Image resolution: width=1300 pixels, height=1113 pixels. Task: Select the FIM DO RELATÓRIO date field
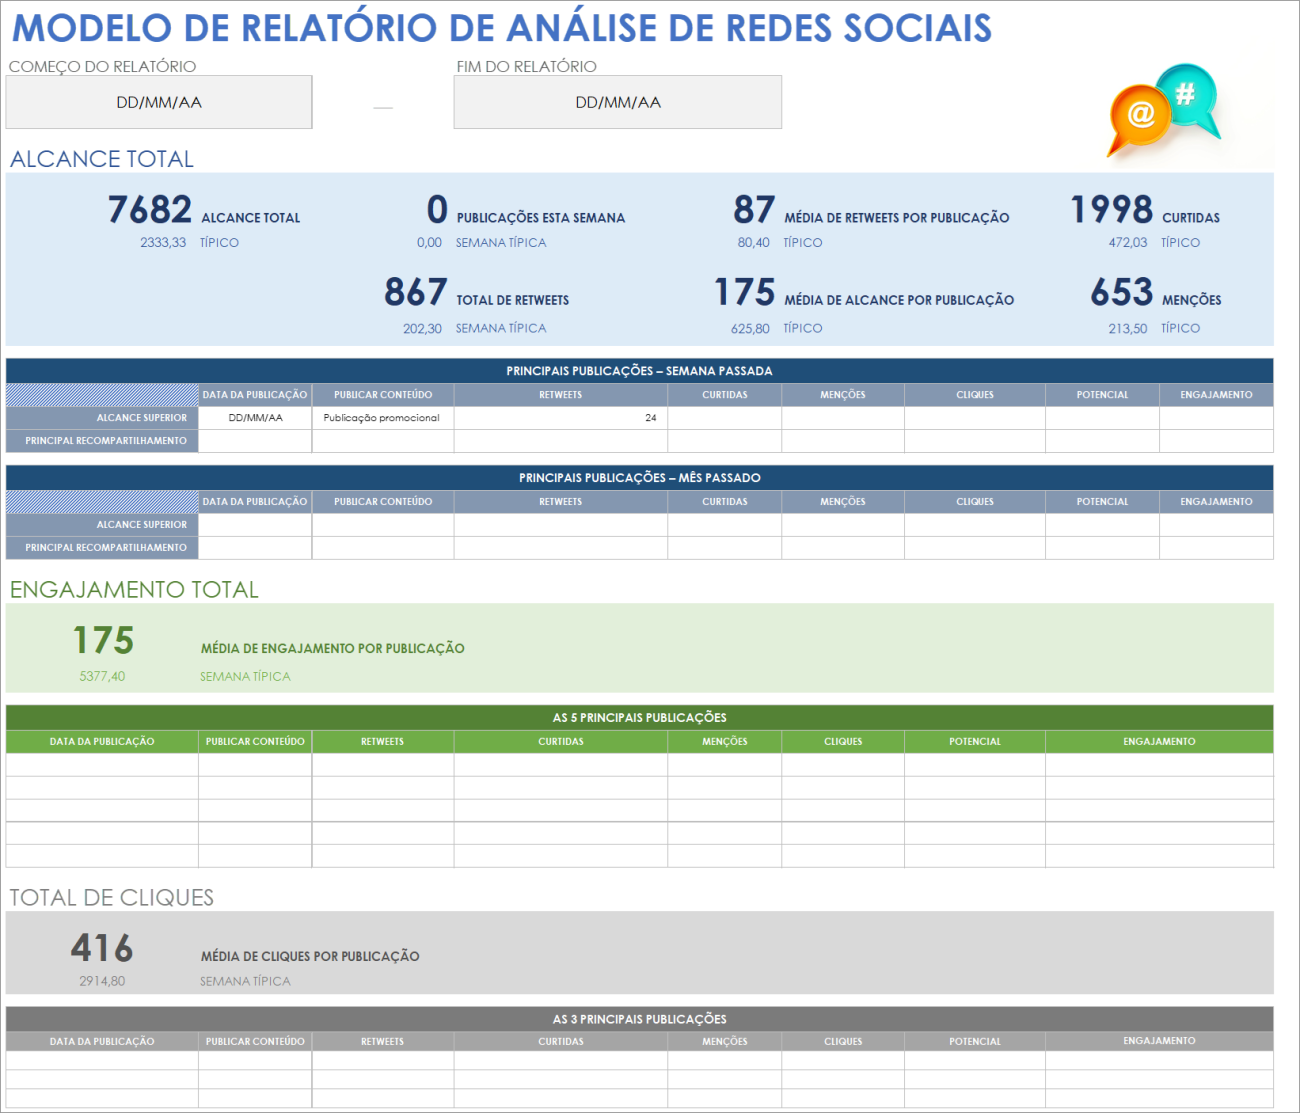click(617, 101)
